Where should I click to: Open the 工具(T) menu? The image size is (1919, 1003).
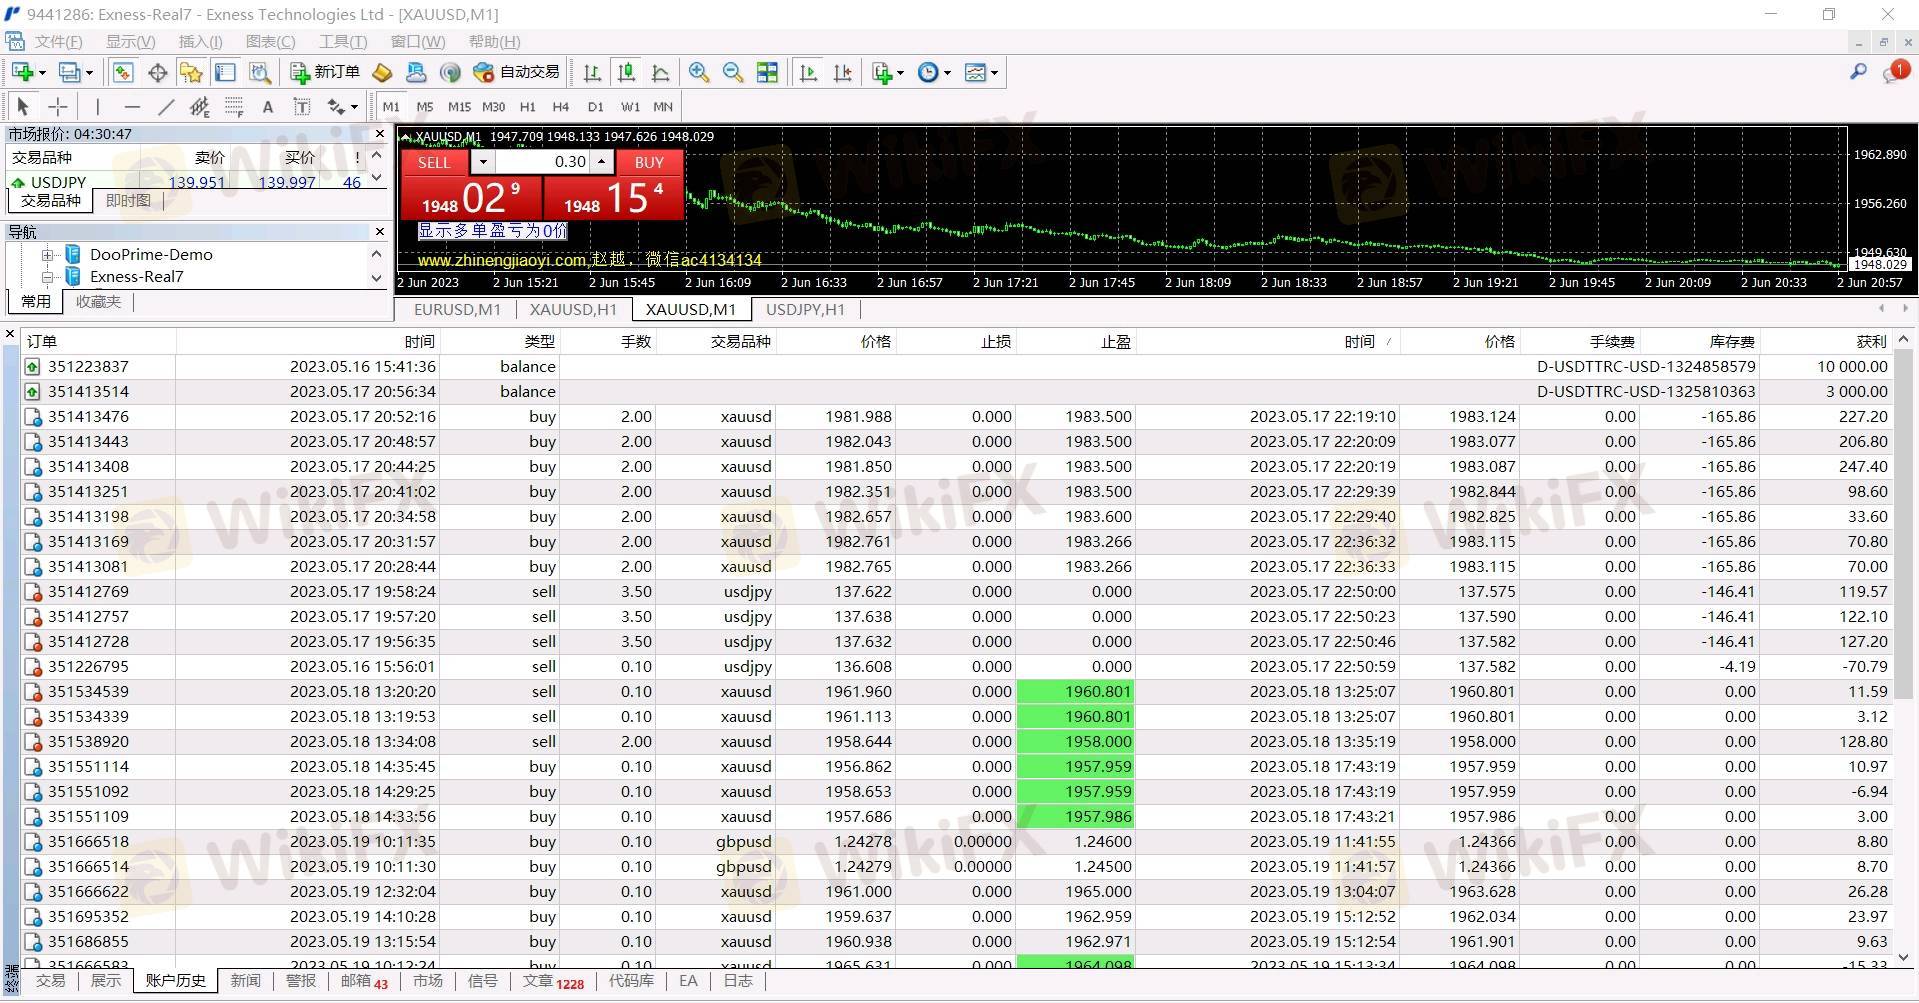pyautogui.click(x=342, y=41)
